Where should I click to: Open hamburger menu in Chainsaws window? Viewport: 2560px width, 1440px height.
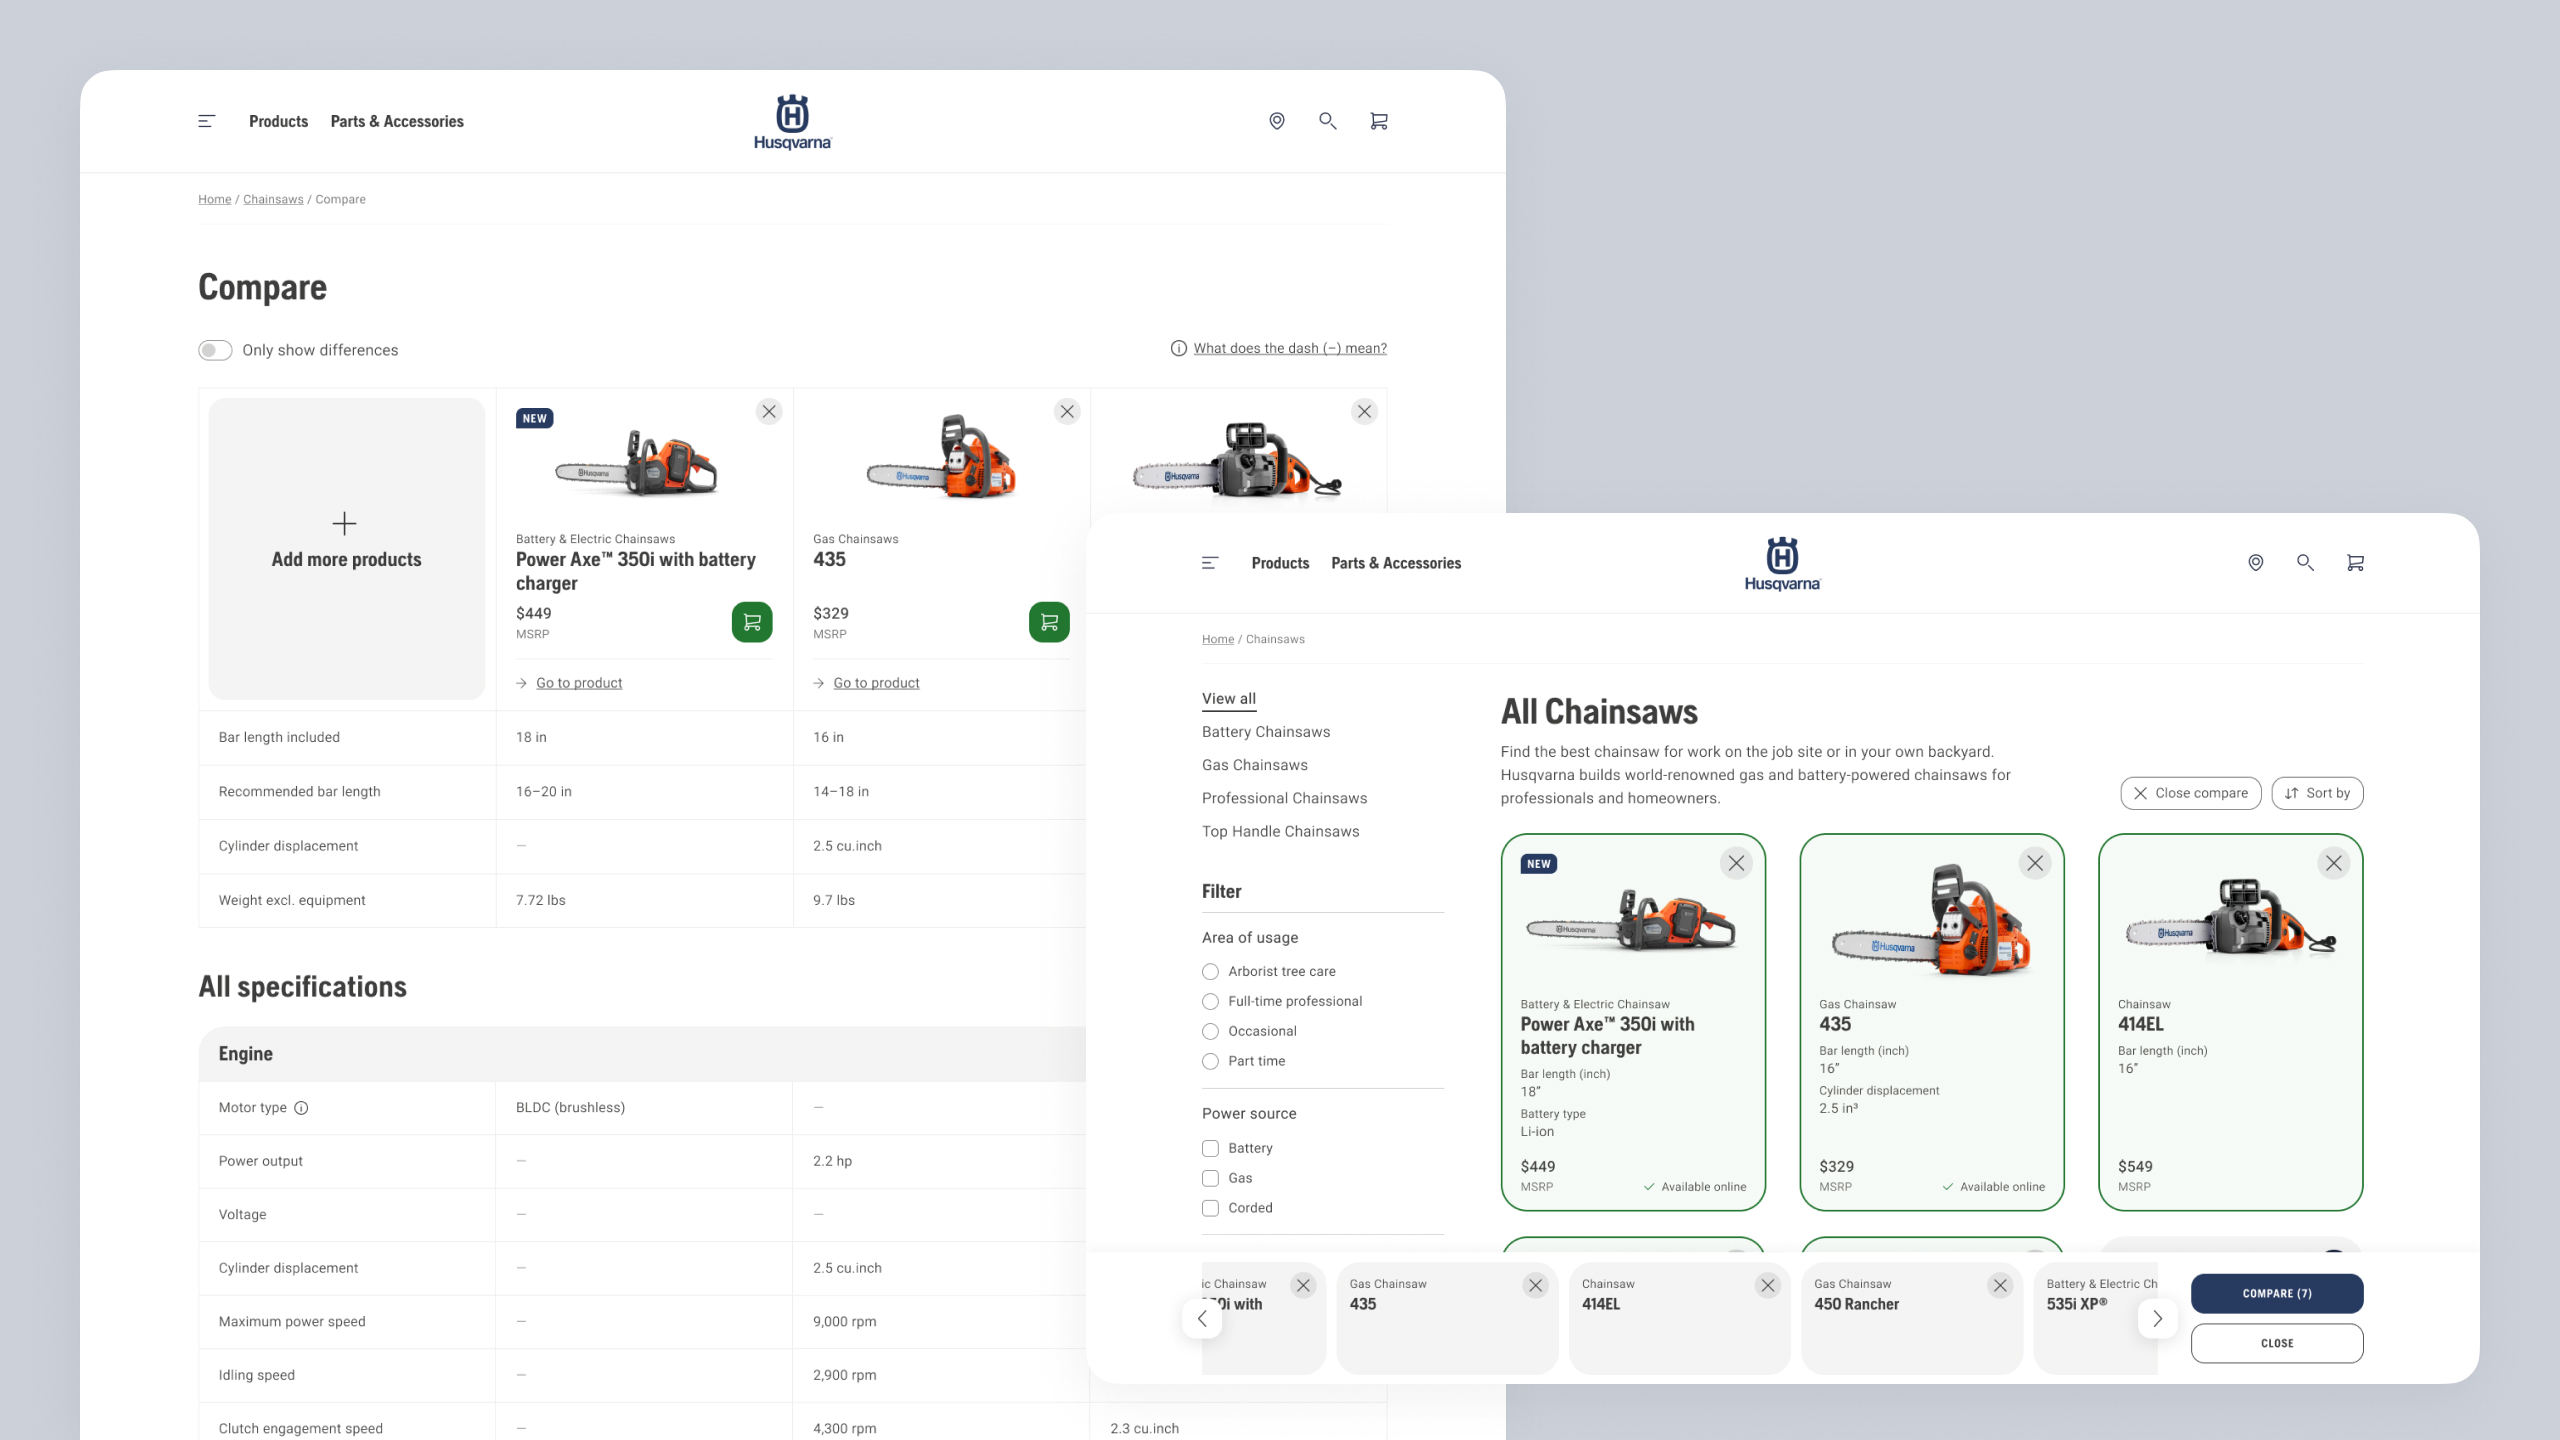1210,563
